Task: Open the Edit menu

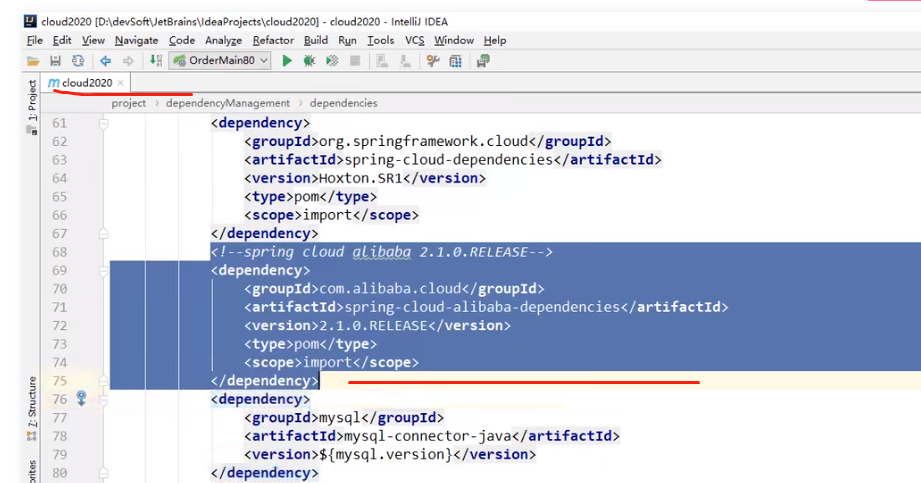Action: coord(62,40)
